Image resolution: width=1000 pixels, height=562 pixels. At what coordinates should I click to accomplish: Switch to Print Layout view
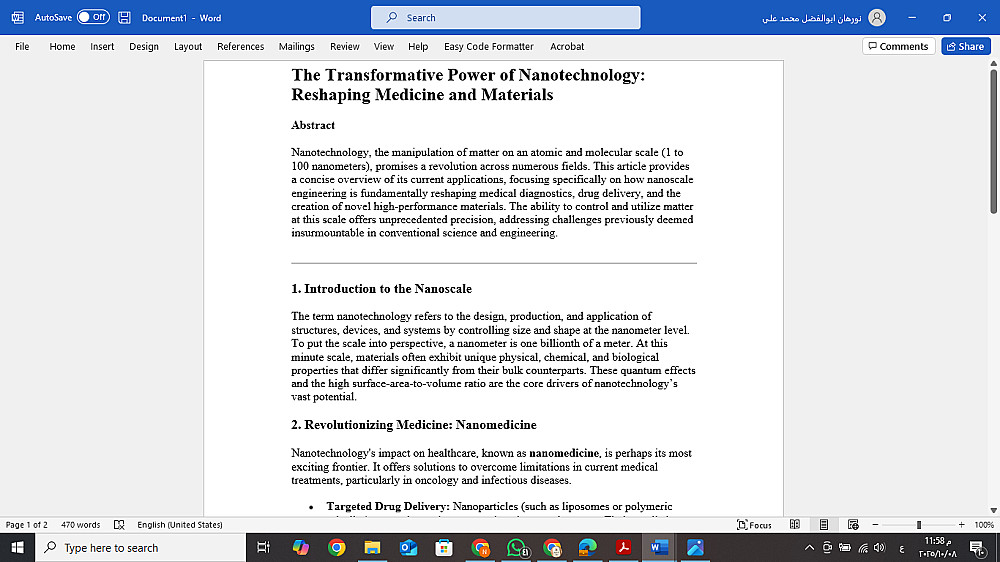click(x=824, y=525)
